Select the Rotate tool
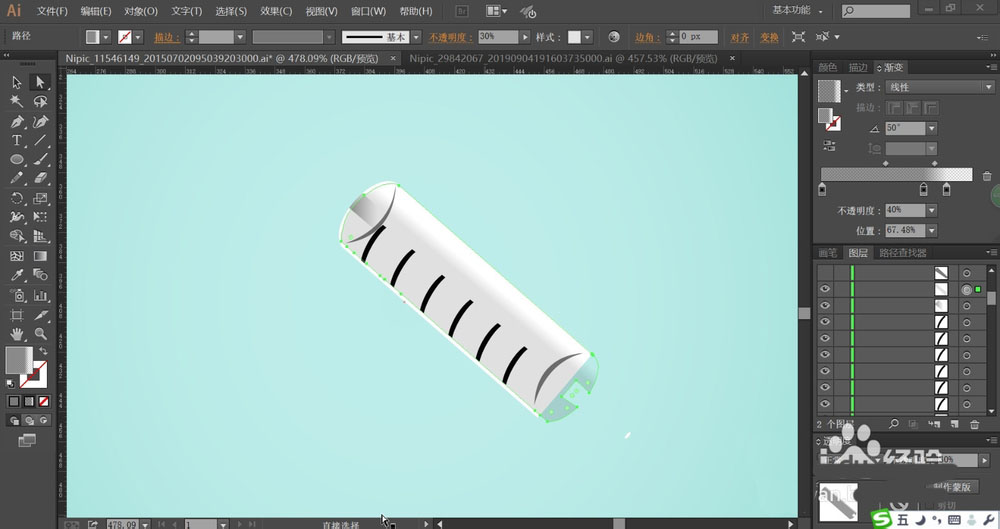This screenshot has height=529, width=1000. click(x=17, y=198)
